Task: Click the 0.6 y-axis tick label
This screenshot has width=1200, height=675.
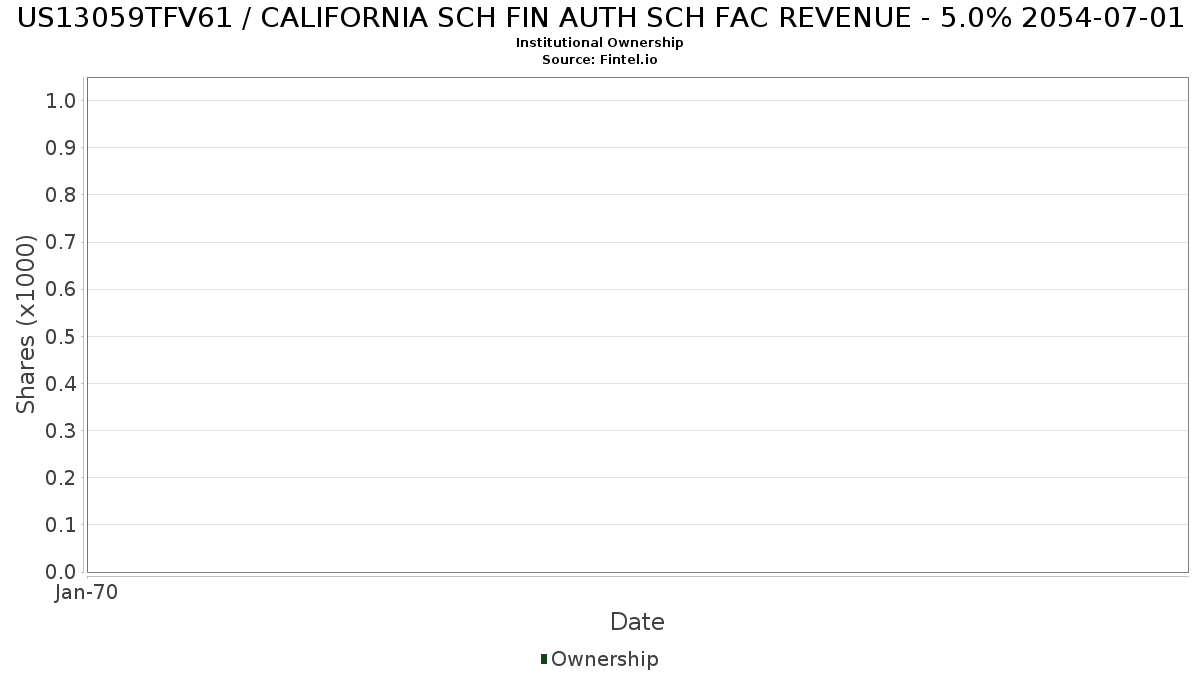Action: pos(61,289)
